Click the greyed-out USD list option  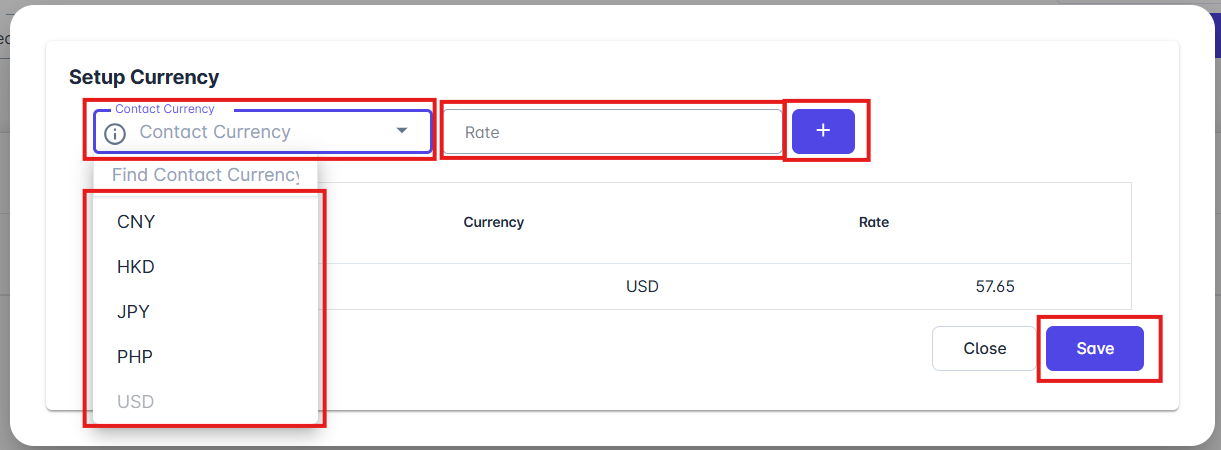pyautogui.click(x=136, y=402)
